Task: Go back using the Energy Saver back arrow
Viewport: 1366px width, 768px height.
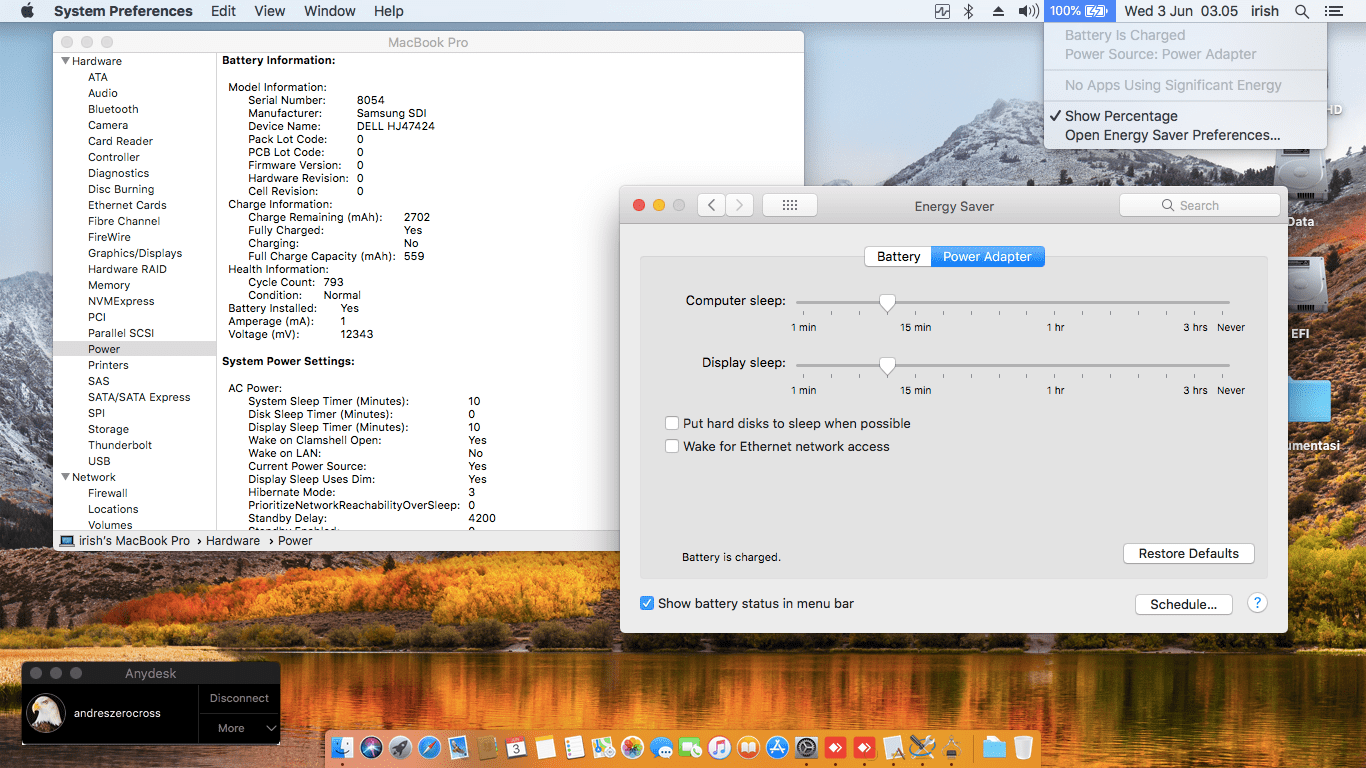Action: pyautogui.click(x=711, y=205)
